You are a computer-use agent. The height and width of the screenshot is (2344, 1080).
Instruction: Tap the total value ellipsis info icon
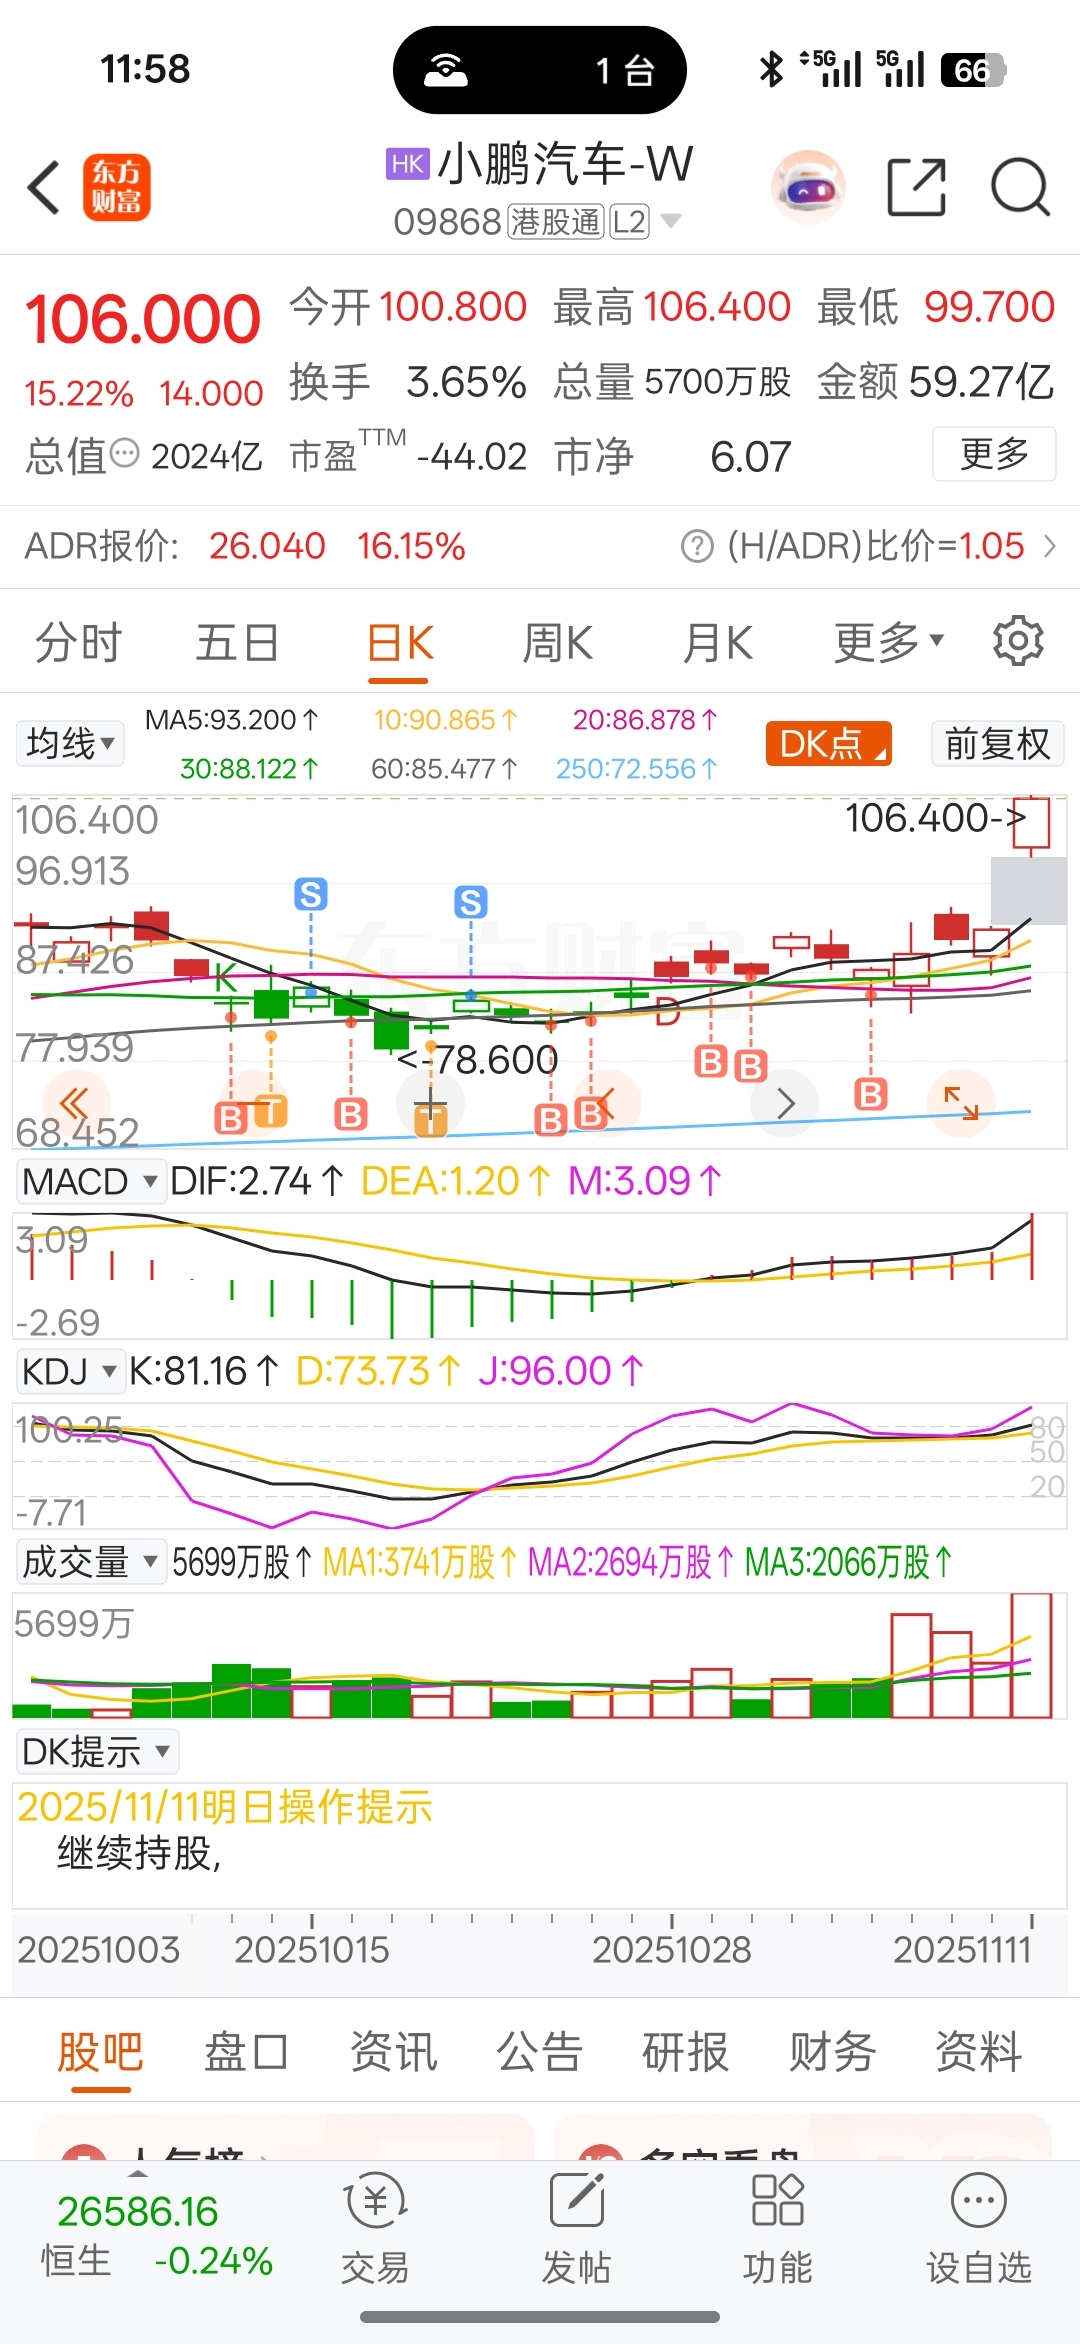tap(124, 454)
